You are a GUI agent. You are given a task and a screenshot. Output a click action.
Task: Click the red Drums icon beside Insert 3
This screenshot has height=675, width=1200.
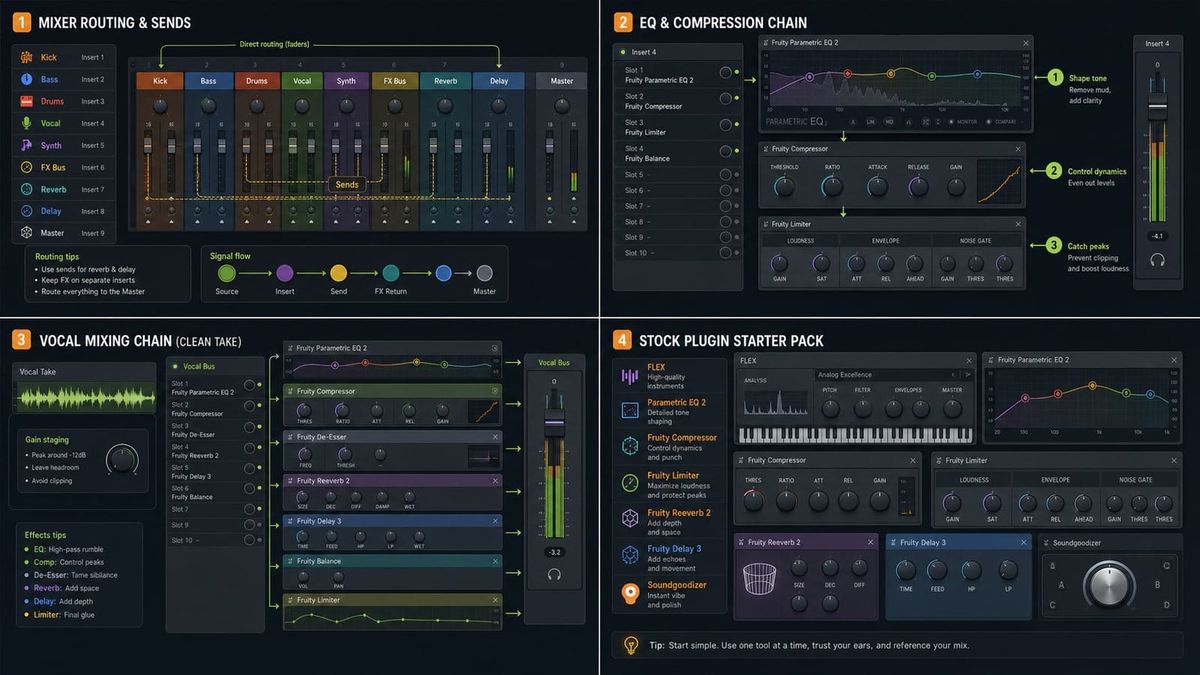[27, 101]
